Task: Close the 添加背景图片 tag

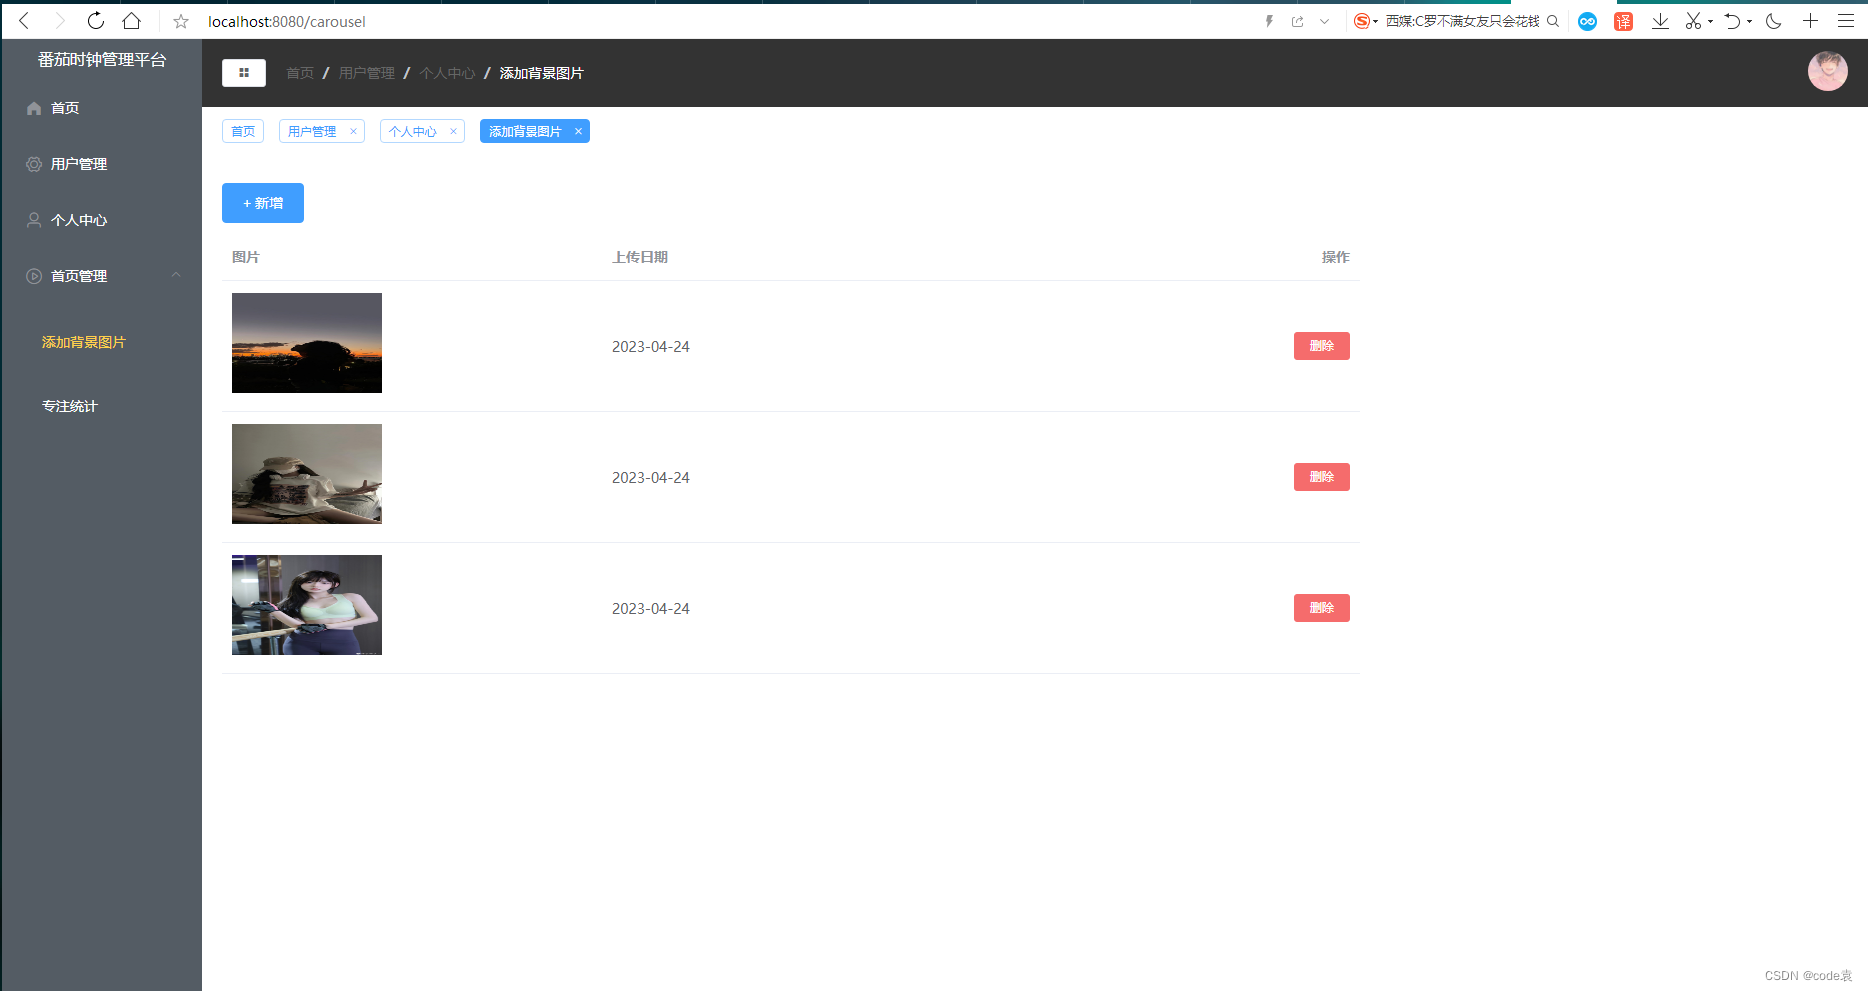Action: [x=578, y=131]
